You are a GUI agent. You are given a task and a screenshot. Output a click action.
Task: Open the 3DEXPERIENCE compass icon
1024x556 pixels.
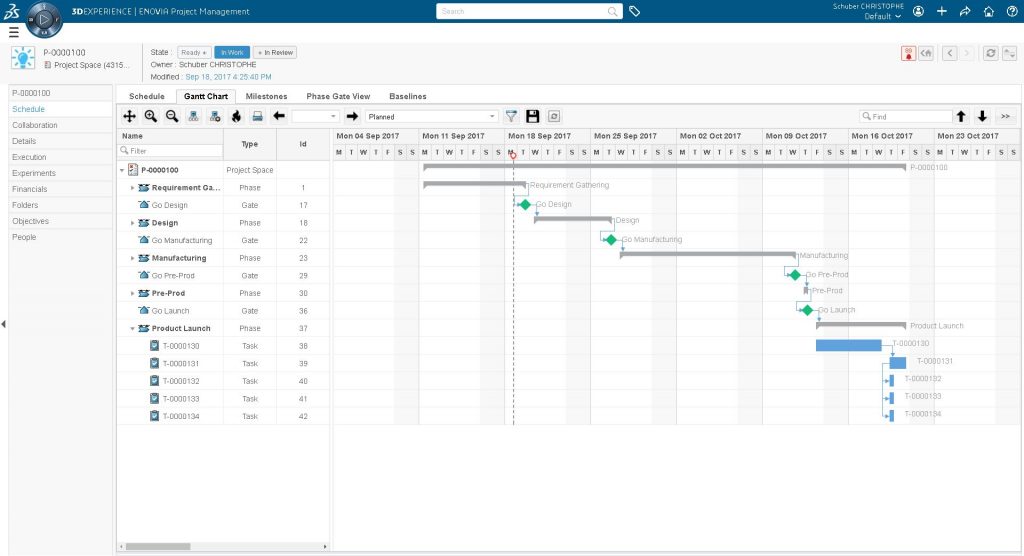coord(44,19)
